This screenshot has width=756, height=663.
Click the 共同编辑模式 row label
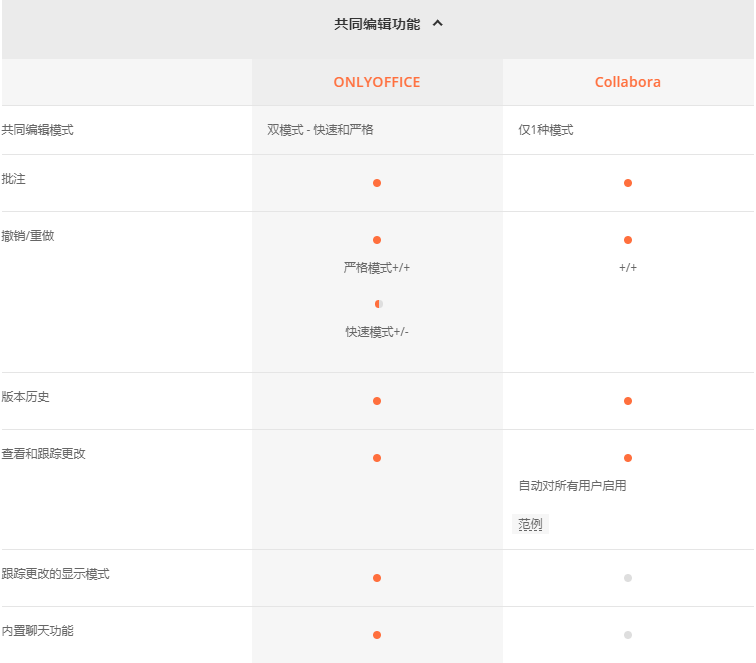pyautogui.click(x=38, y=130)
